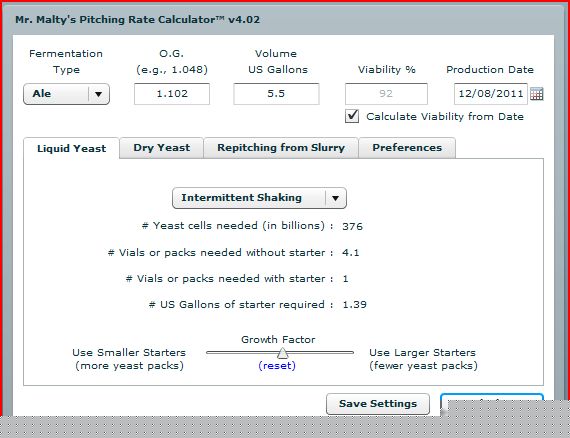Click the Volume field showing 5.5
Viewport: 570px width, 438px height.
coord(276,94)
